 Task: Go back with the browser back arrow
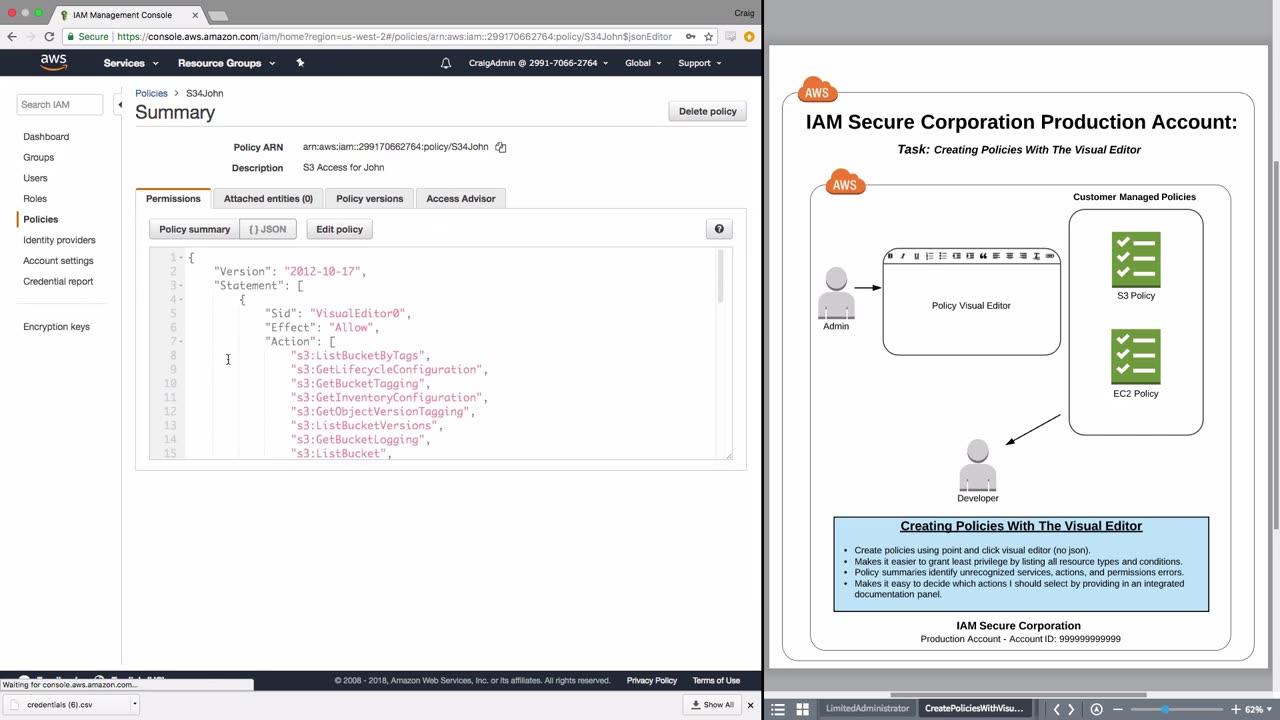coord(12,37)
